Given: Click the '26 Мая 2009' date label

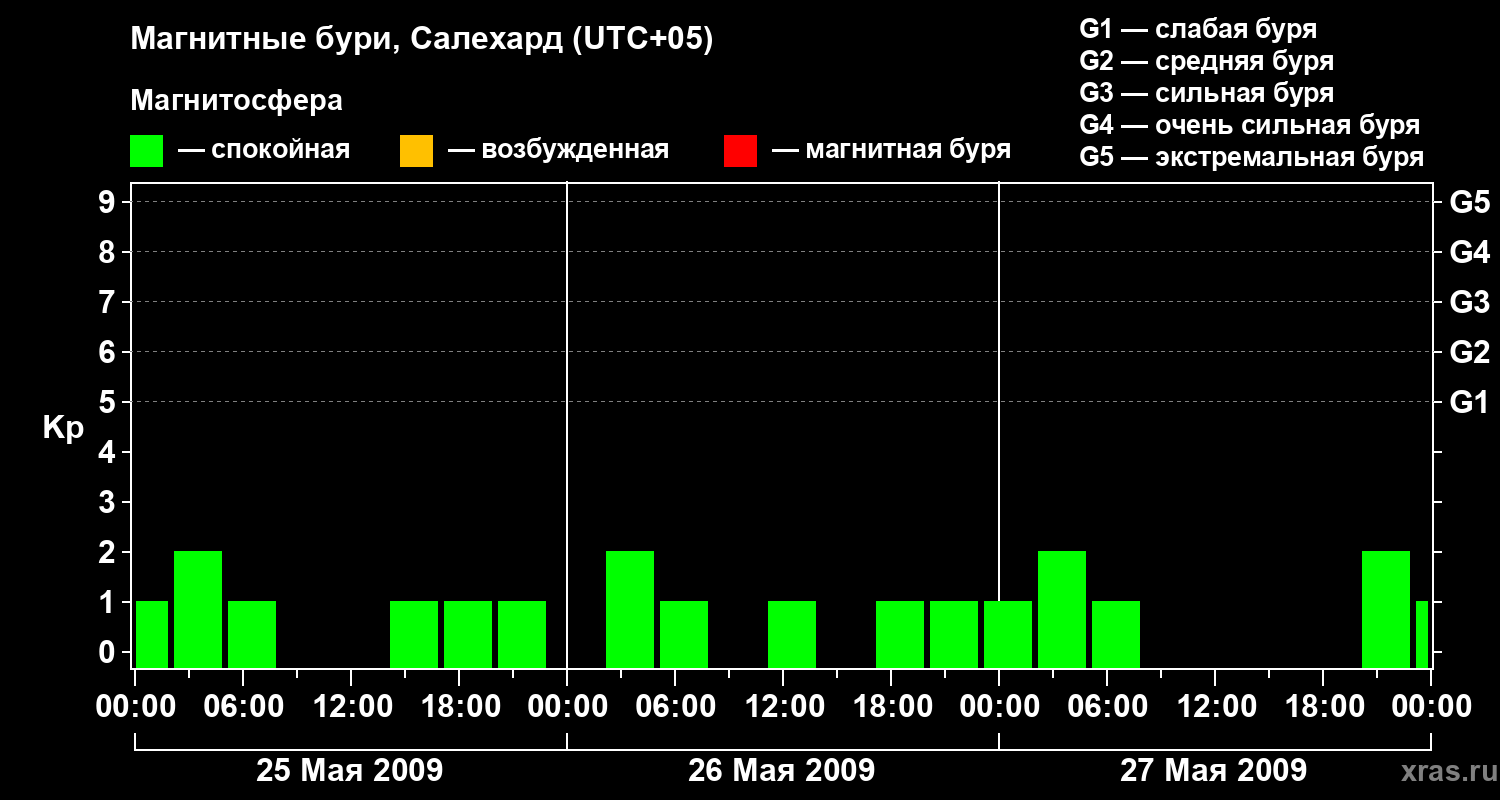Looking at the screenshot, I should 782,771.
